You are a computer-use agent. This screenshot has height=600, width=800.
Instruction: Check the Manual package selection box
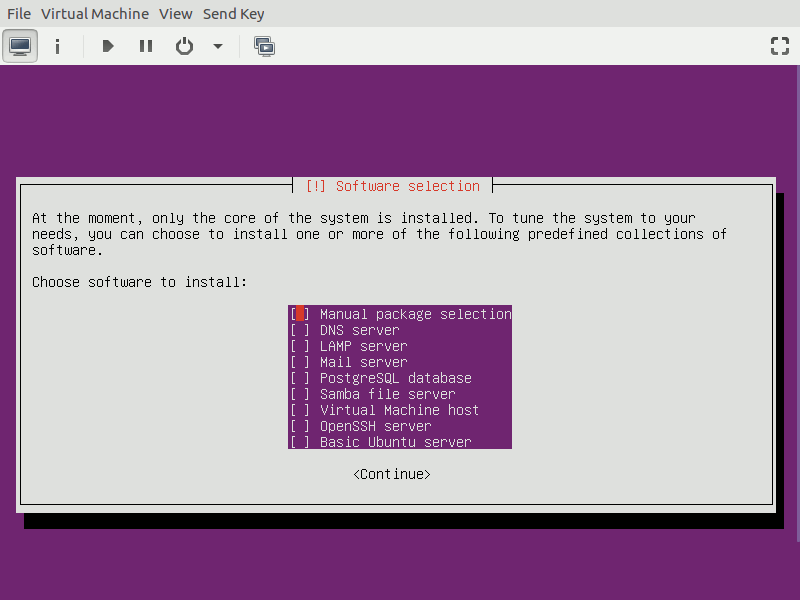point(300,314)
